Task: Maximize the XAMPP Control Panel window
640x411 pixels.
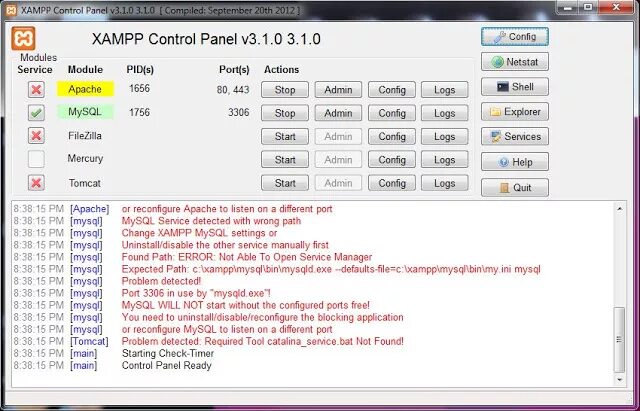Action: point(588,7)
